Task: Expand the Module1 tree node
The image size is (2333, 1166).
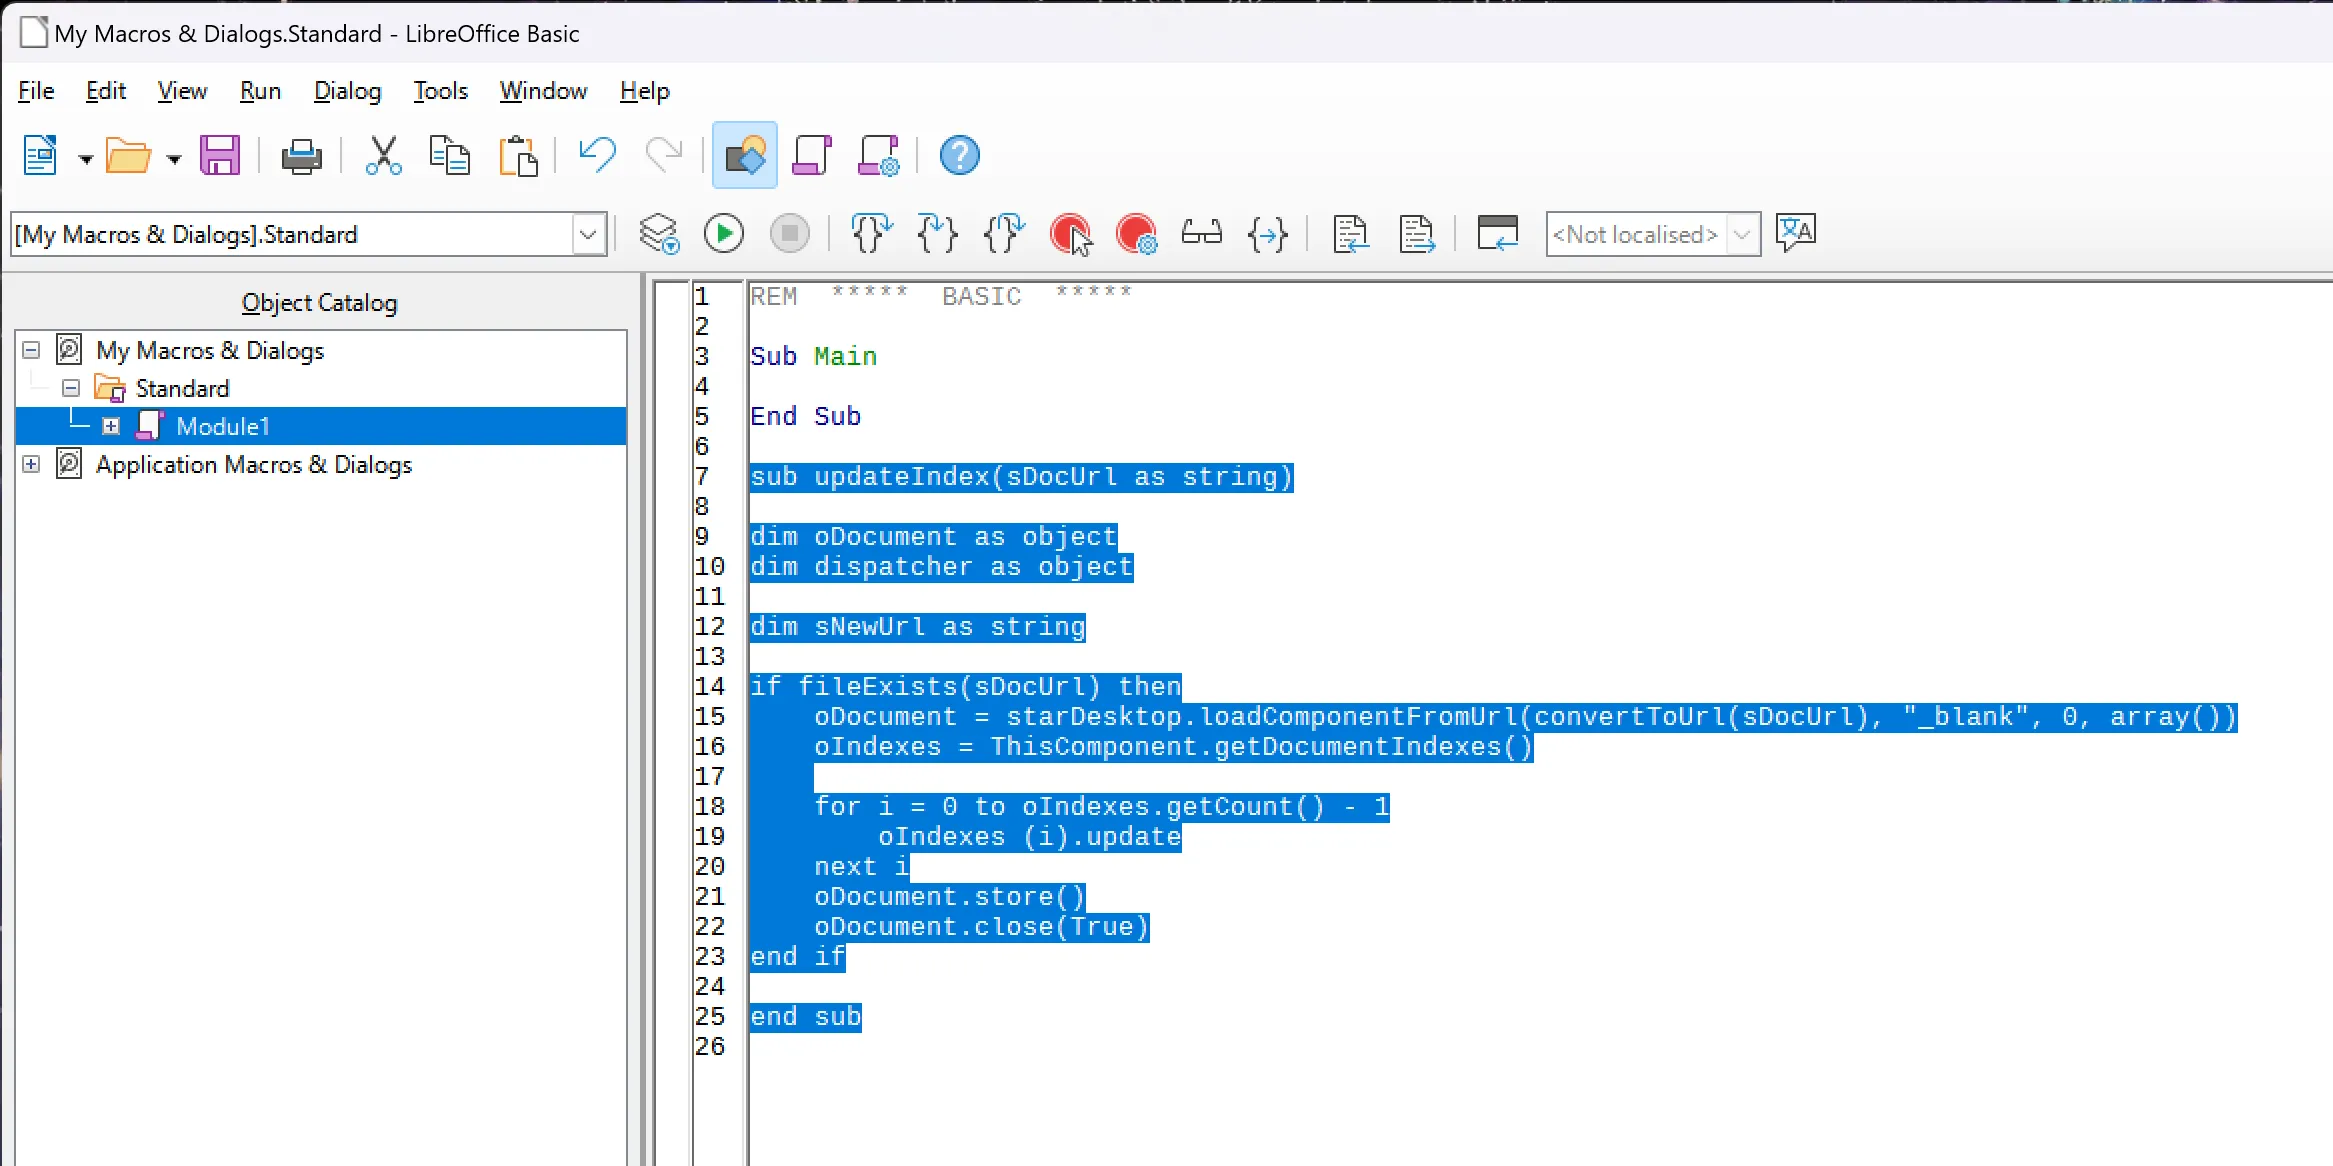Action: tap(111, 427)
